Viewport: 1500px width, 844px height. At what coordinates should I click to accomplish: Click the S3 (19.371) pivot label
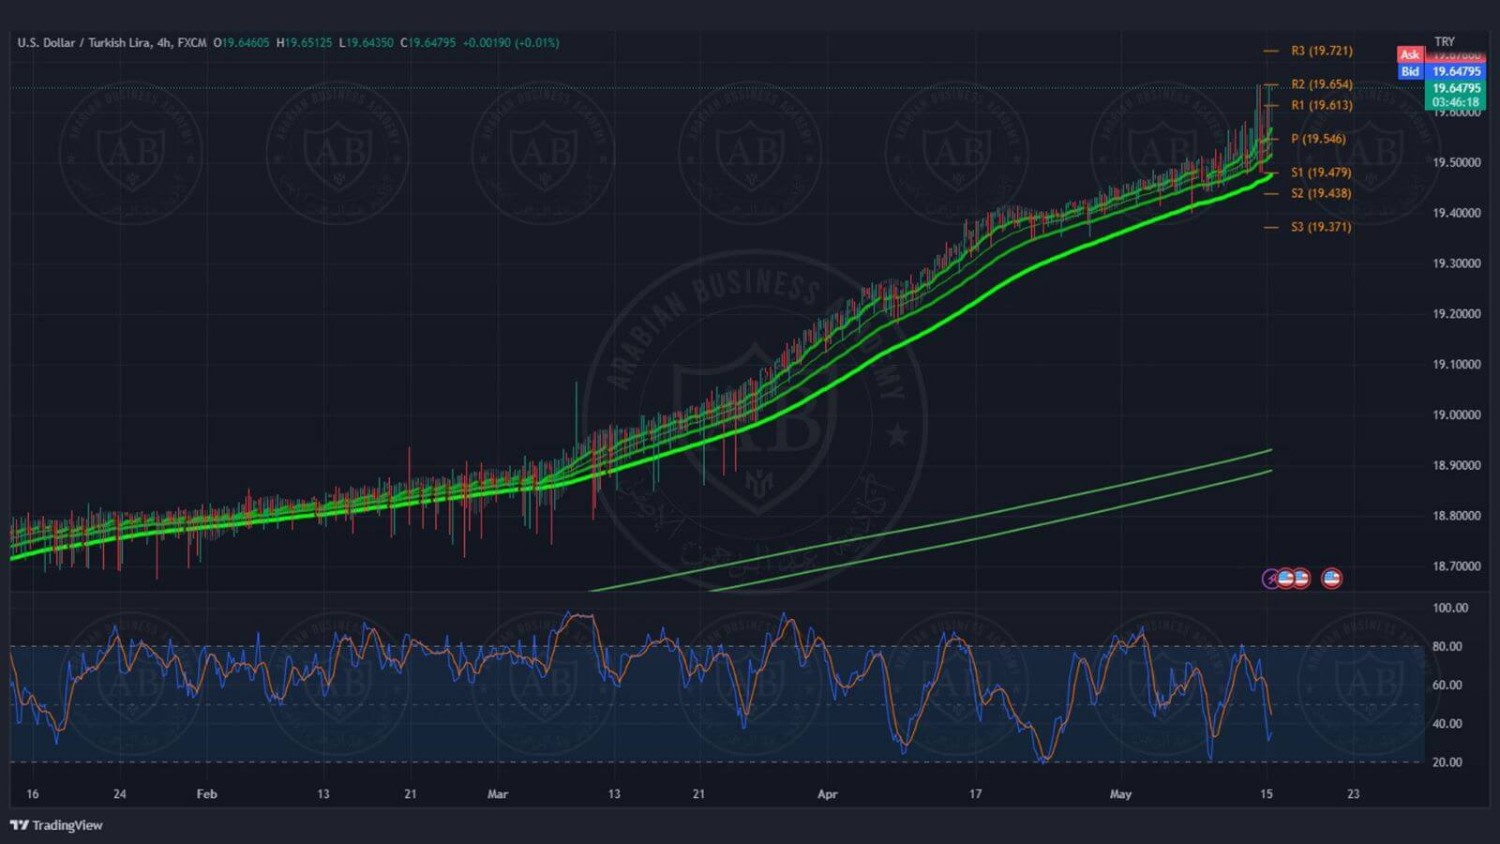click(1321, 227)
